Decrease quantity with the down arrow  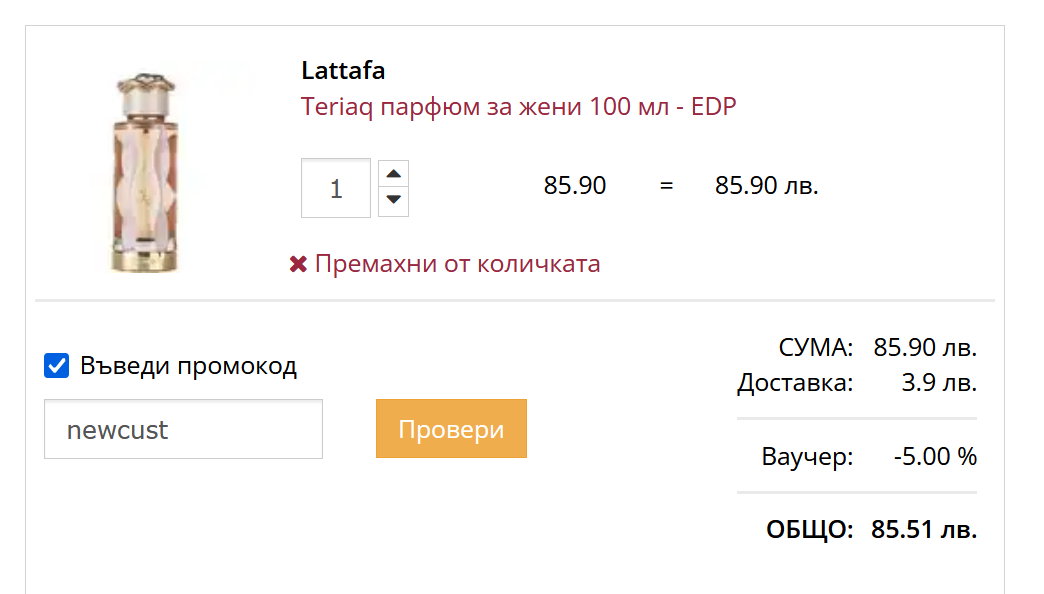[x=394, y=200]
